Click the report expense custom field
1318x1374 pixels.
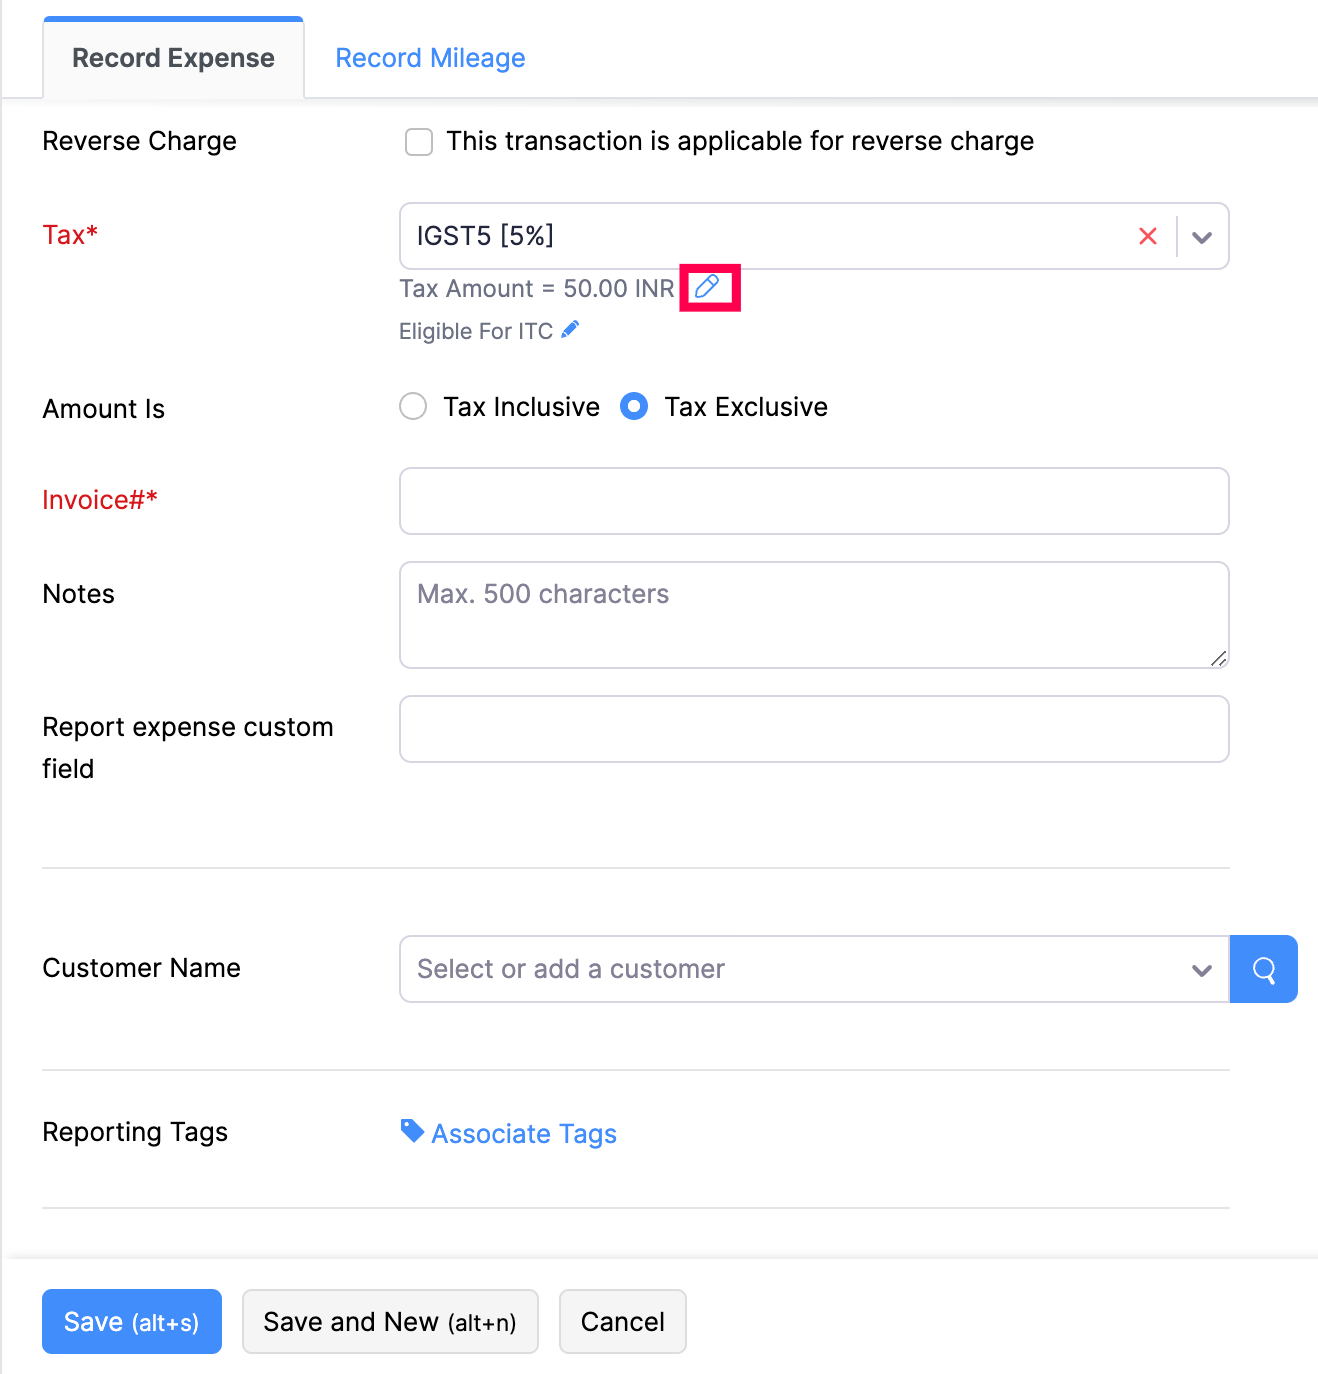coord(812,729)
